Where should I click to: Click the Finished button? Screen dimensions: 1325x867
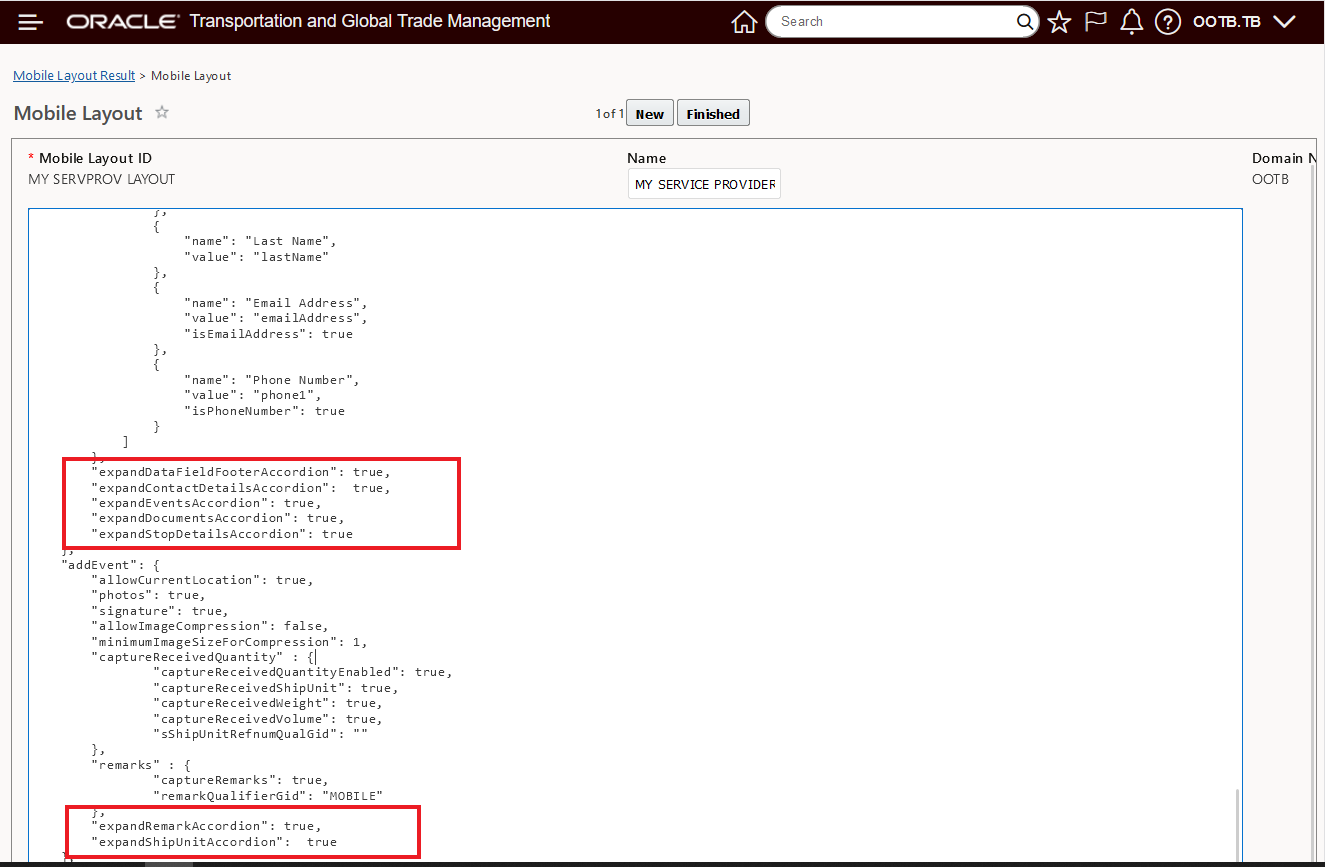pos(713,114)
